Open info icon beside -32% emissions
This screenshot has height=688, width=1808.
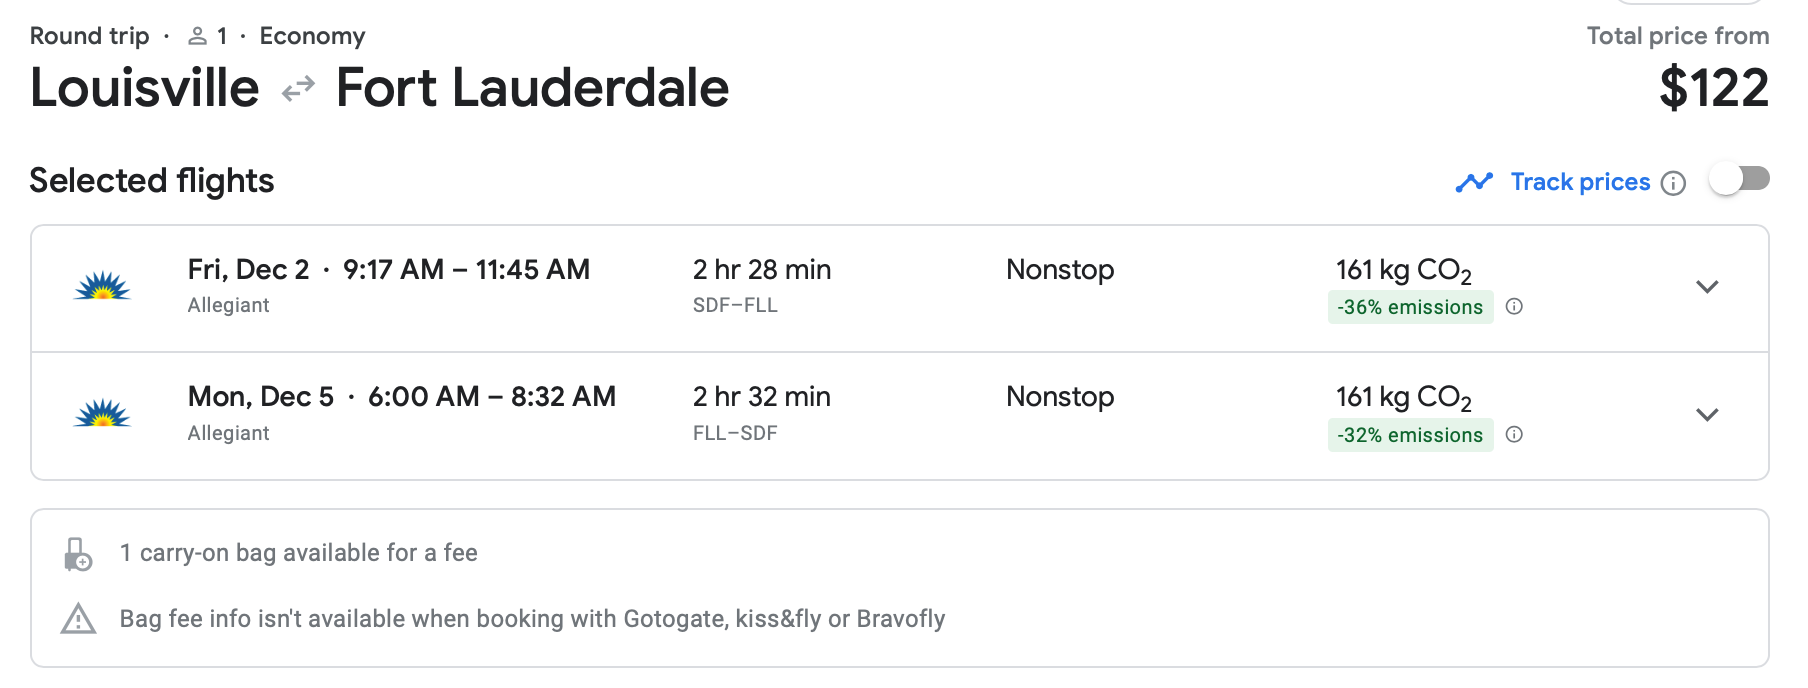click(x=1514, y=435)
